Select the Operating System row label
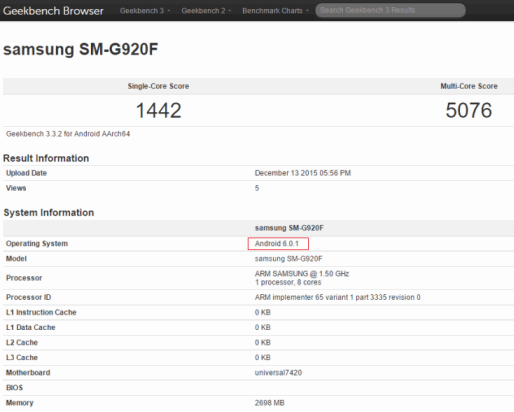This screenshot has height=412, width=514. point(37,244)
